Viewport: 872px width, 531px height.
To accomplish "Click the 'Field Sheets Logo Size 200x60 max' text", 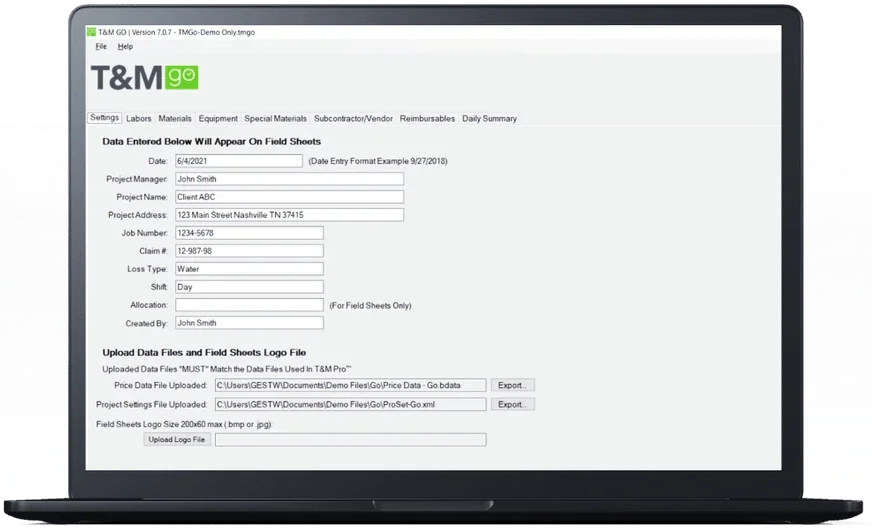I will point(184,424).
